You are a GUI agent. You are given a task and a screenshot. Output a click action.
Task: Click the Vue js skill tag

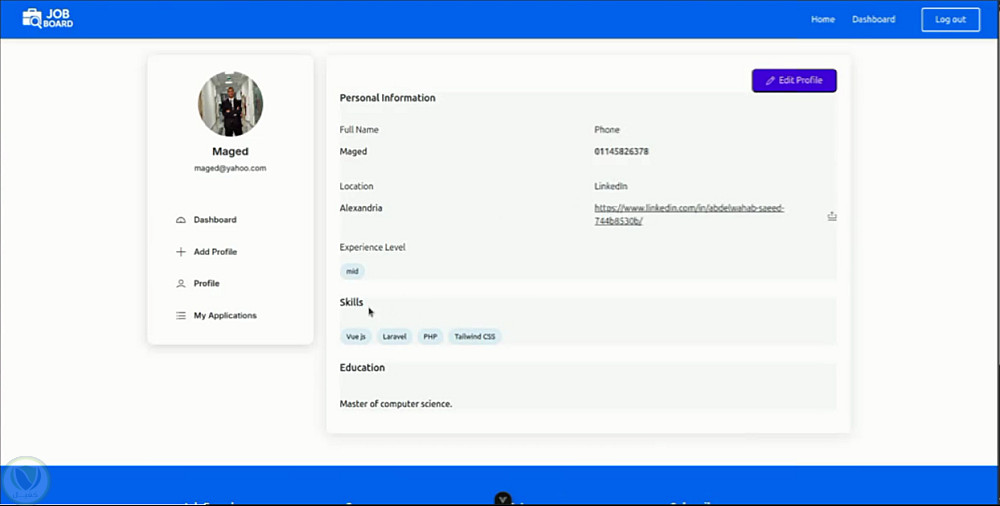pyautogui.click(x=356, y=336)
